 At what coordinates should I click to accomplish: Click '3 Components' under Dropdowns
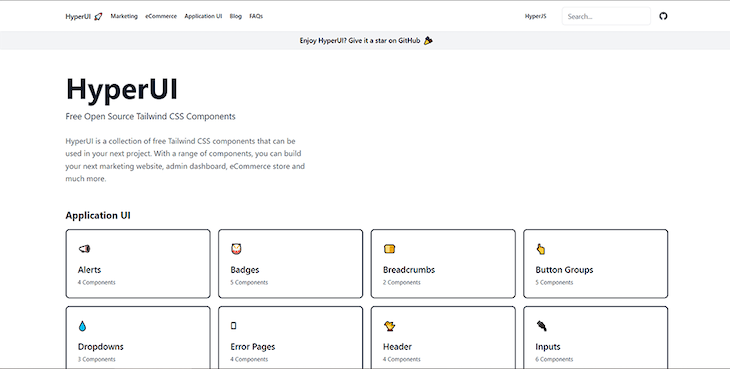pyautogui.click(x=96, y=359)
